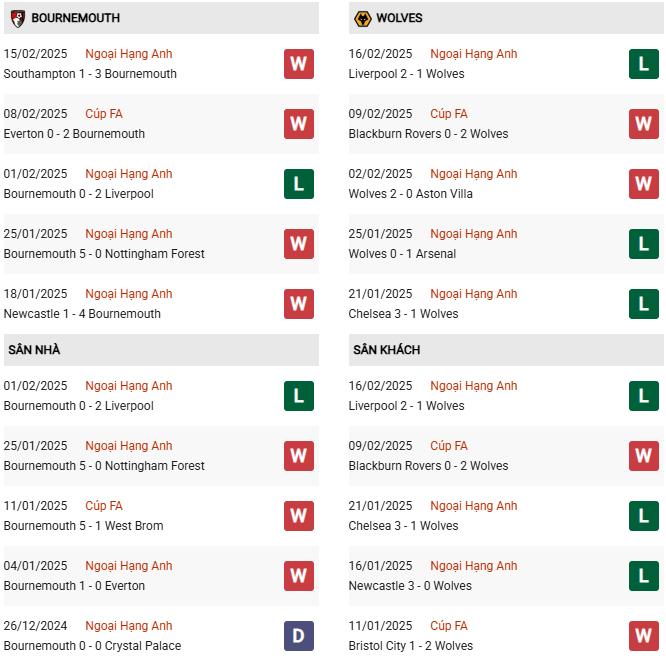Screen dimensions: 666x658
Task: Click the Bournemouth club crest icon
Action: point(18,18)
